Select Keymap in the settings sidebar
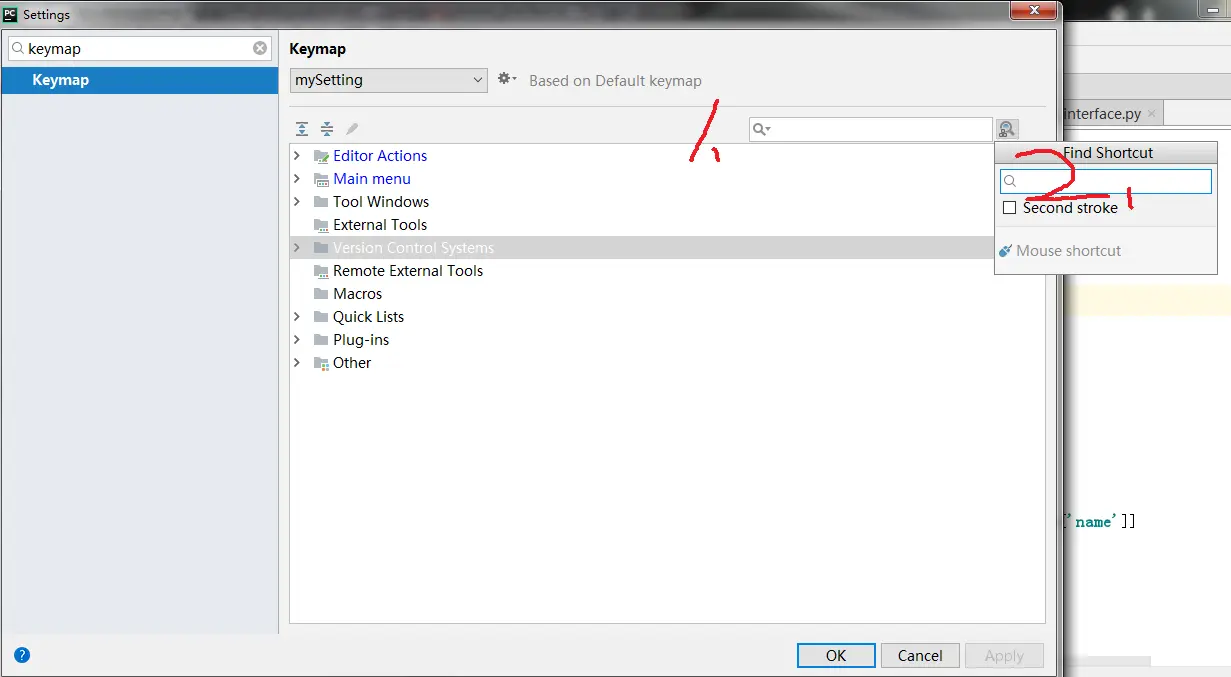Image resolution: width=1231 pixels, height=677 pixels. [x=140, y=80]
